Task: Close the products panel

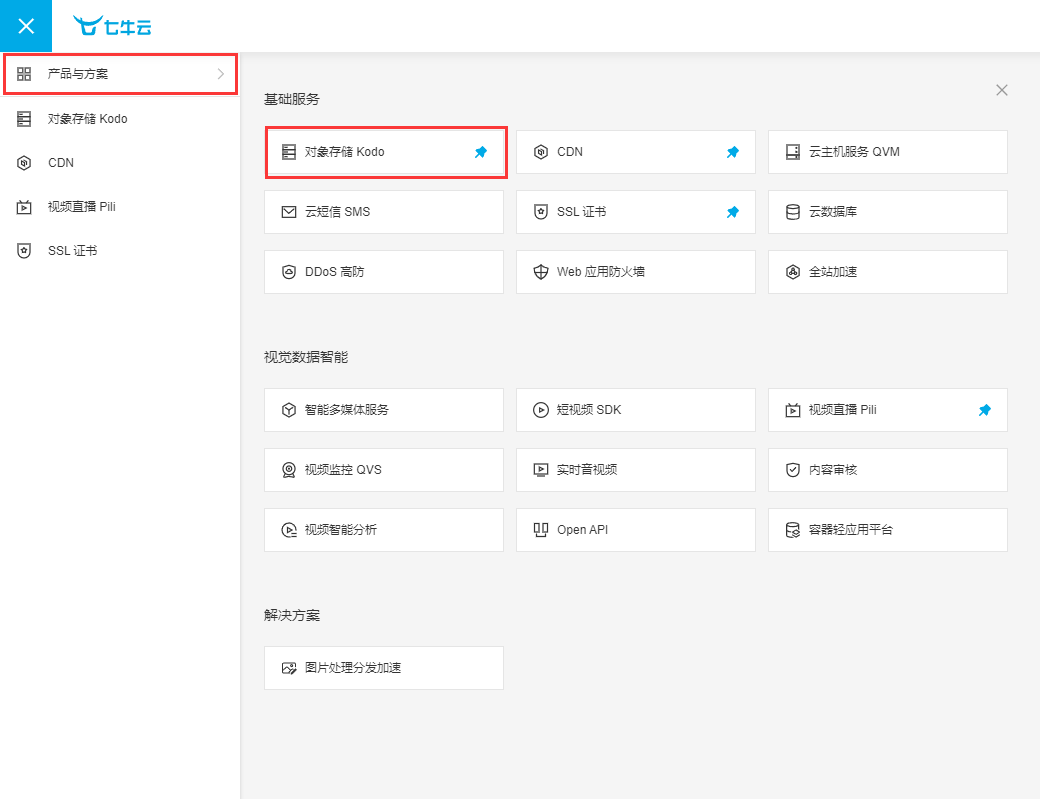Action: [1002, 90]
